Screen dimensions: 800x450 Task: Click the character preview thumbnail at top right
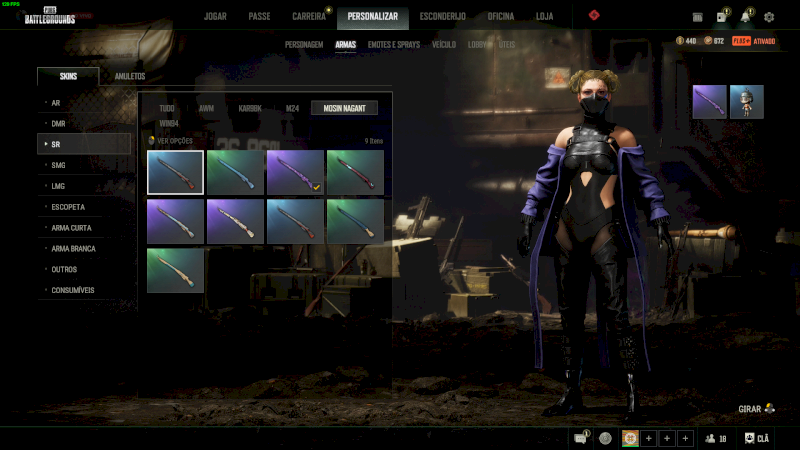click(746, 102)
